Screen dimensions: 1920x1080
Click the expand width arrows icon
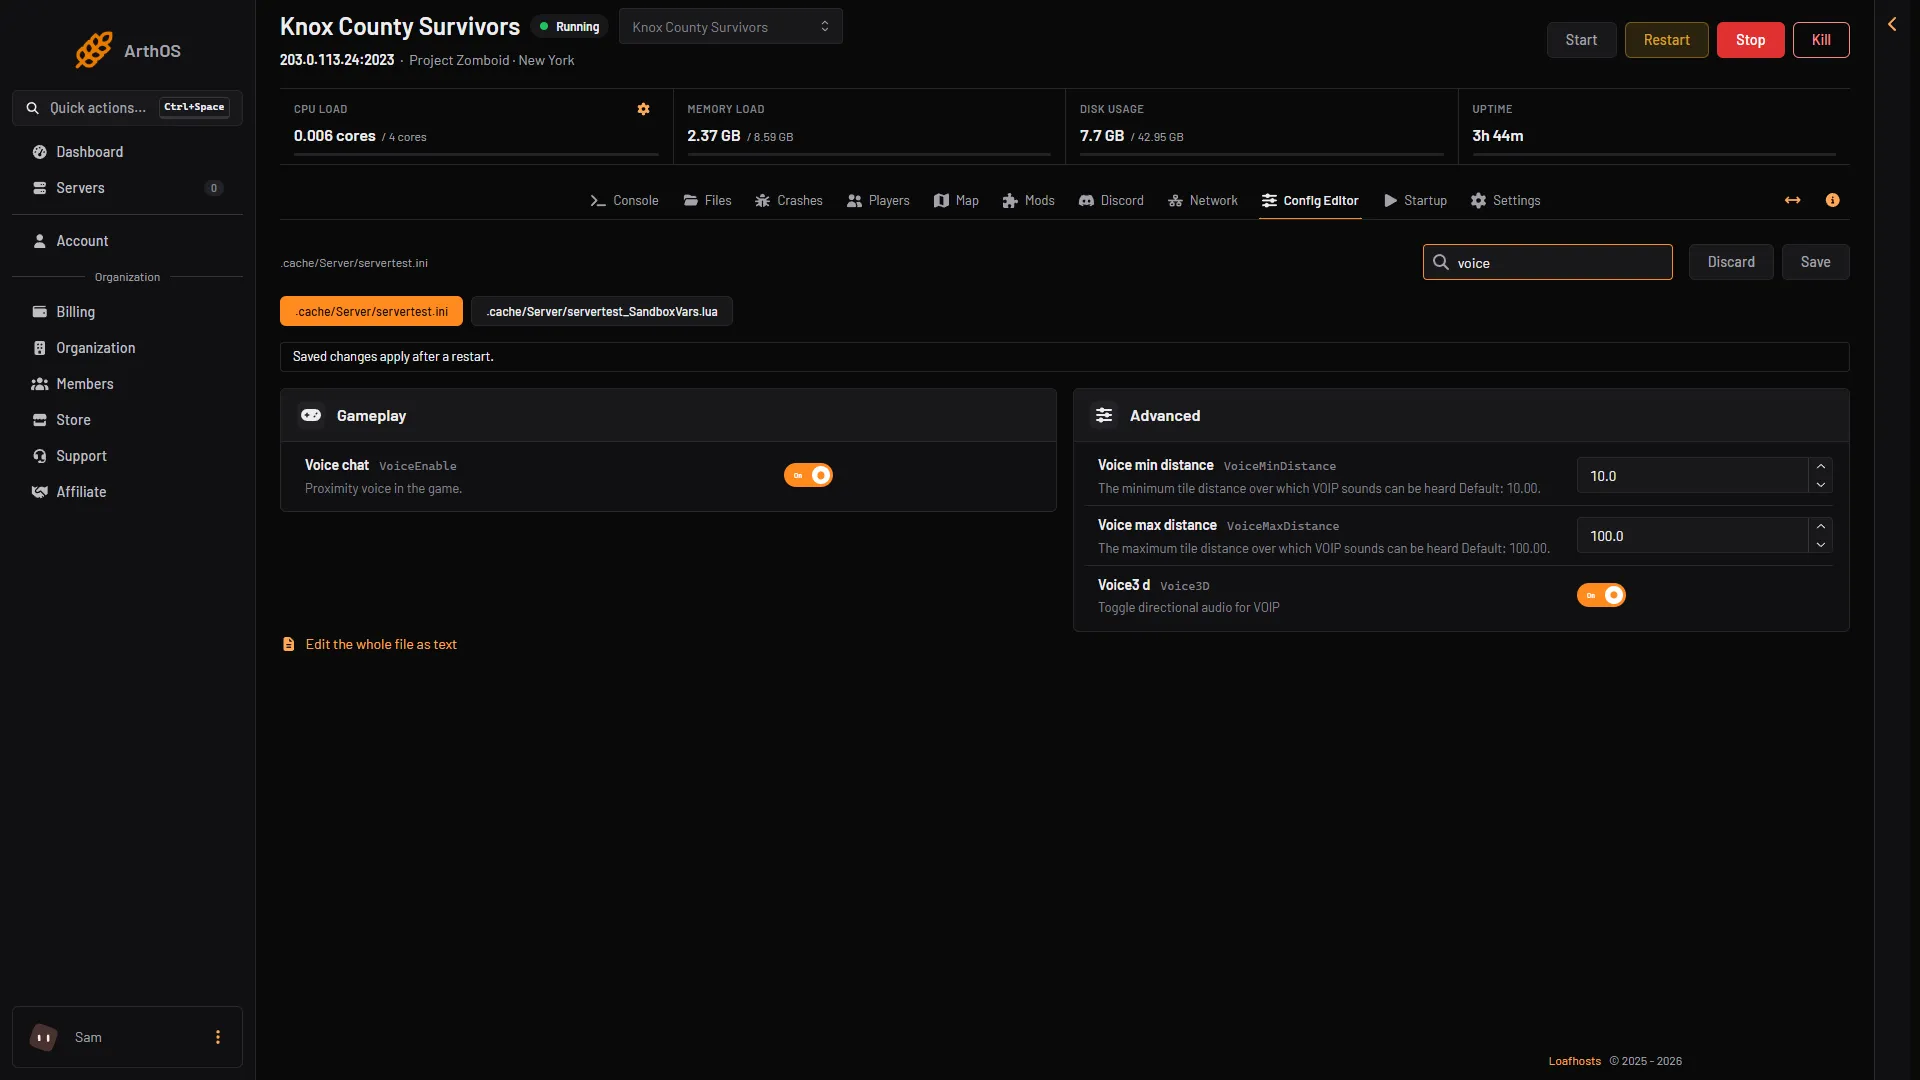(x=1792, y=201)
